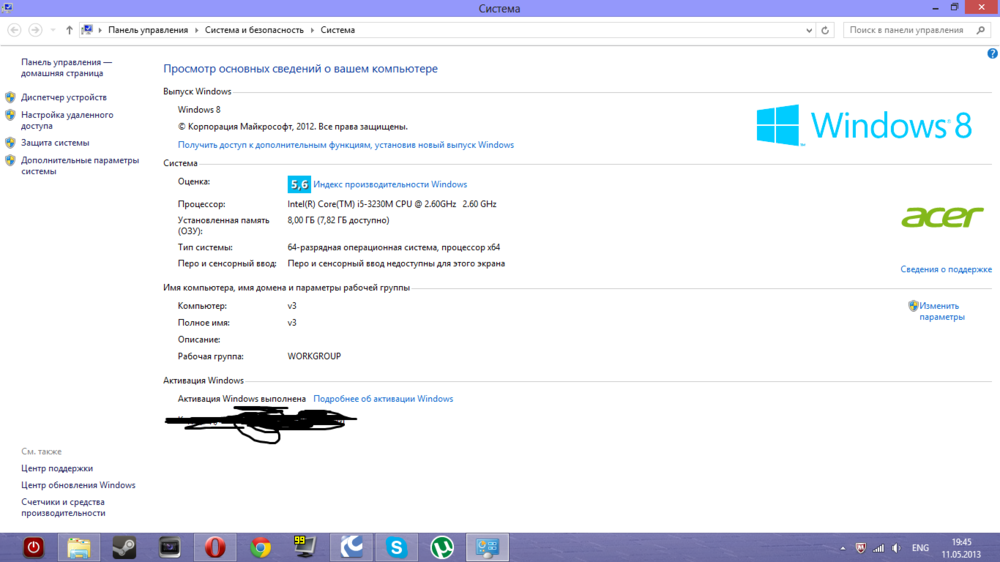Switch the ENG input language indicator

coord(920,548)
